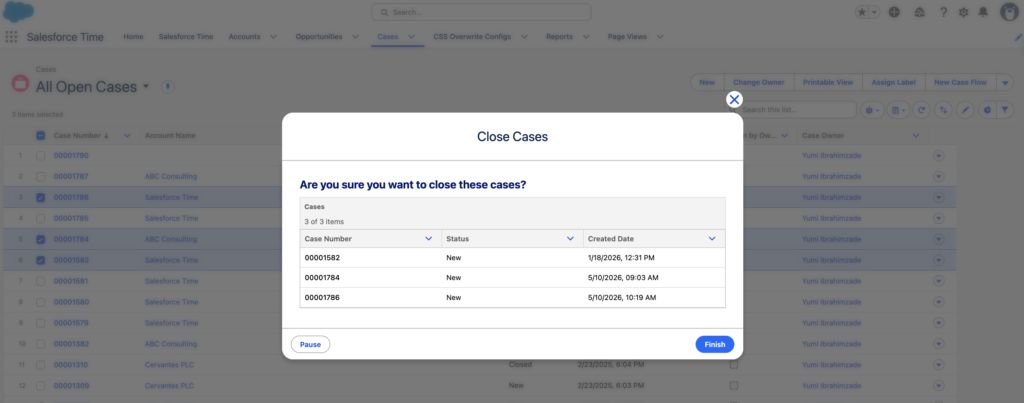The height and width of the screenshot is (403, 1024).
Task: Click the global Search field
Action: (481, 12)
